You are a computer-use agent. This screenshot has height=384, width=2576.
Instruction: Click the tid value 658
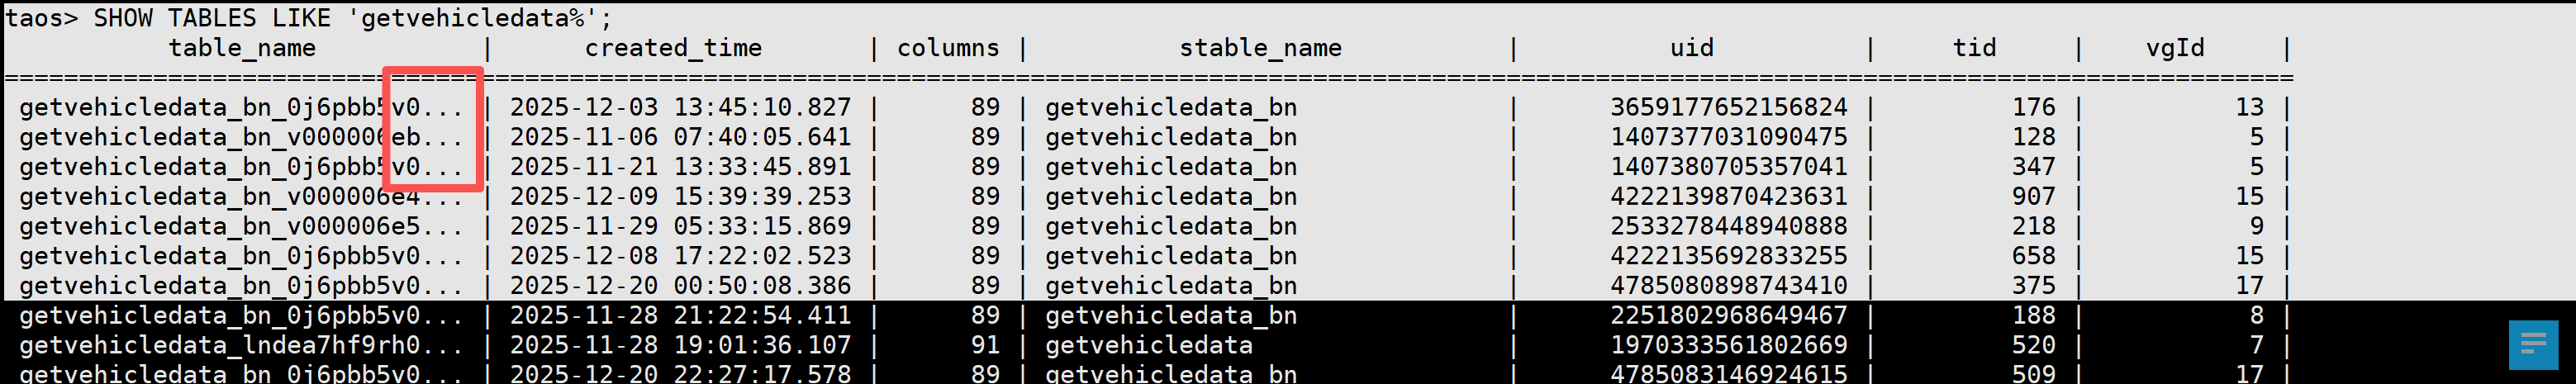click(x=2033, y=256)
